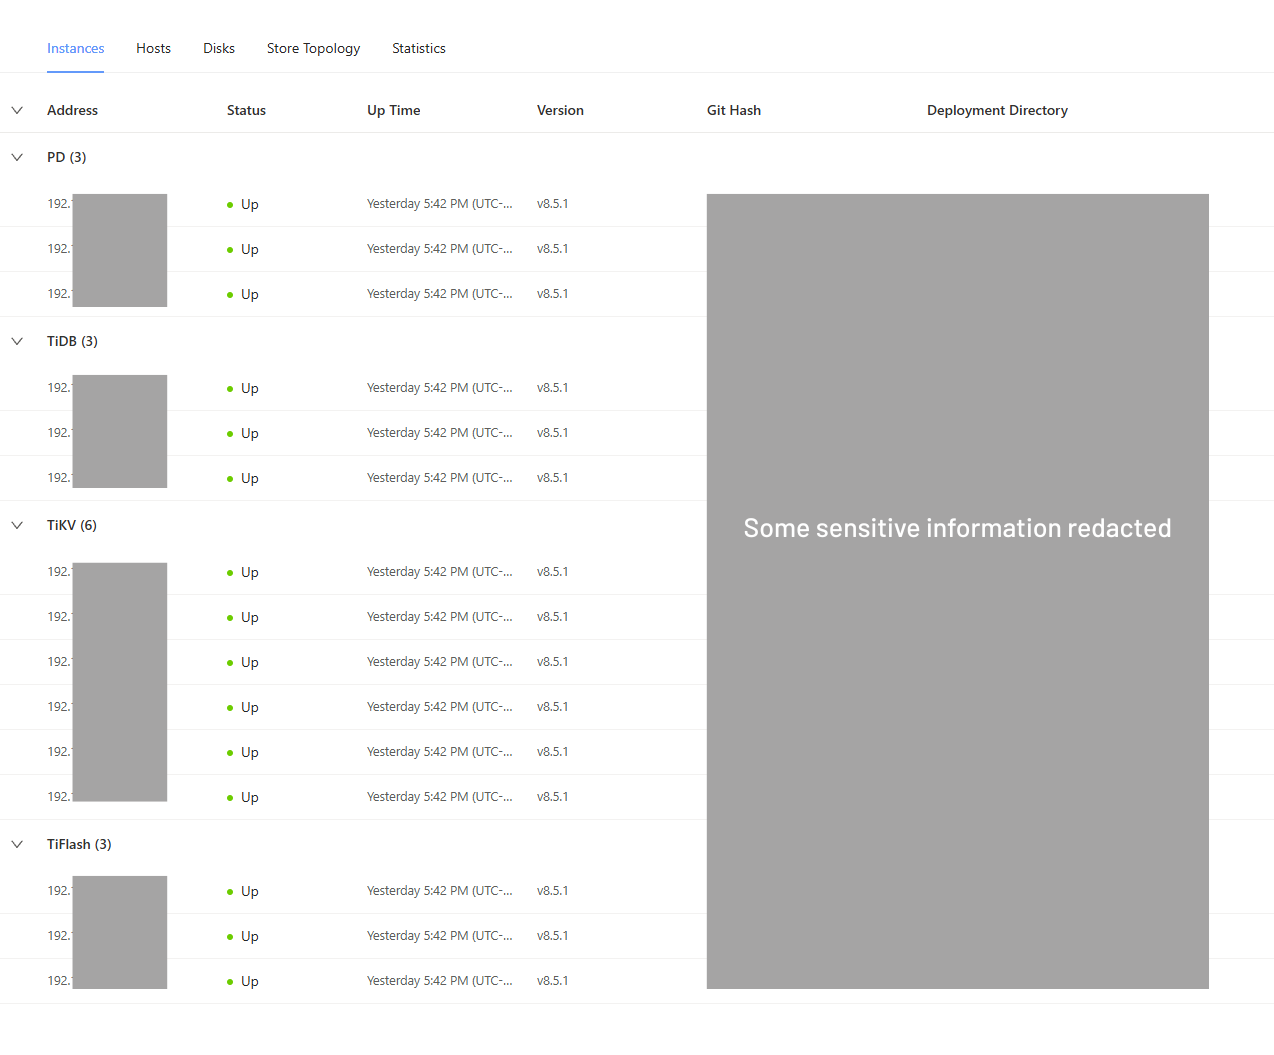Select the TiDB (3) group label
The image size is (1274, 1055).
click(72, 341)
